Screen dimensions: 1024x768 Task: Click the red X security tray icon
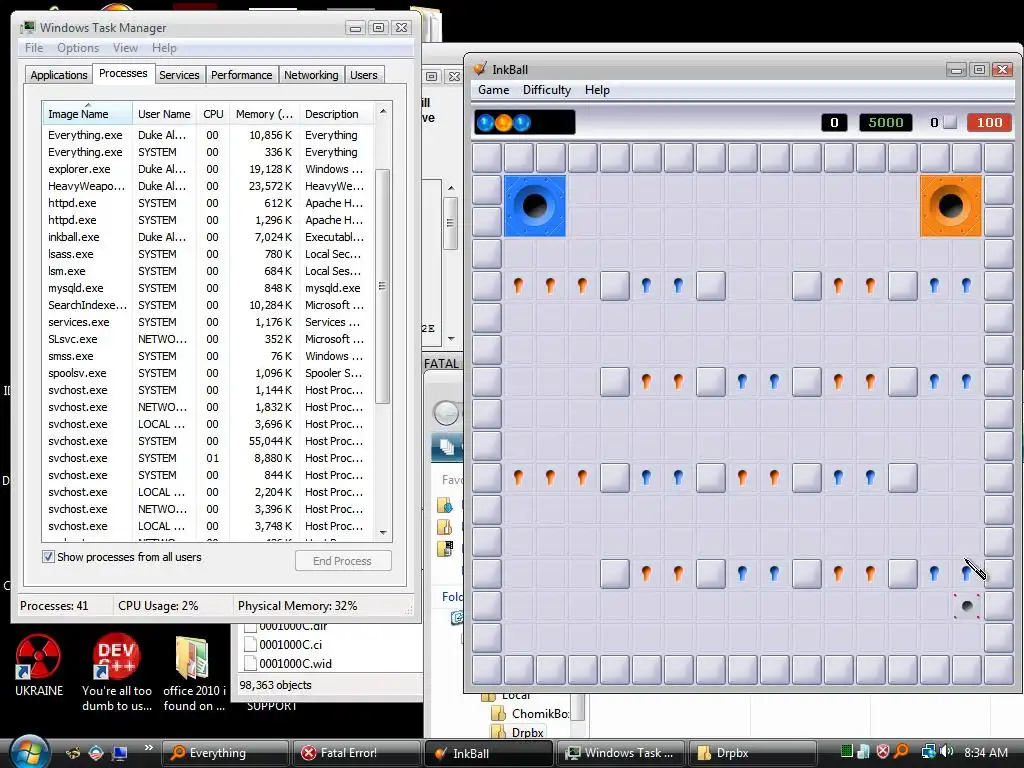tap(883, 752)
